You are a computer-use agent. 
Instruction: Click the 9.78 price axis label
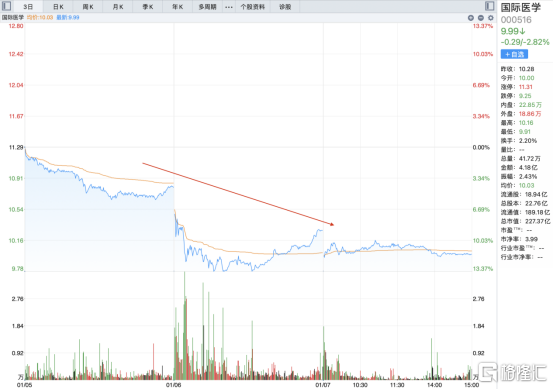pos(18,269)
